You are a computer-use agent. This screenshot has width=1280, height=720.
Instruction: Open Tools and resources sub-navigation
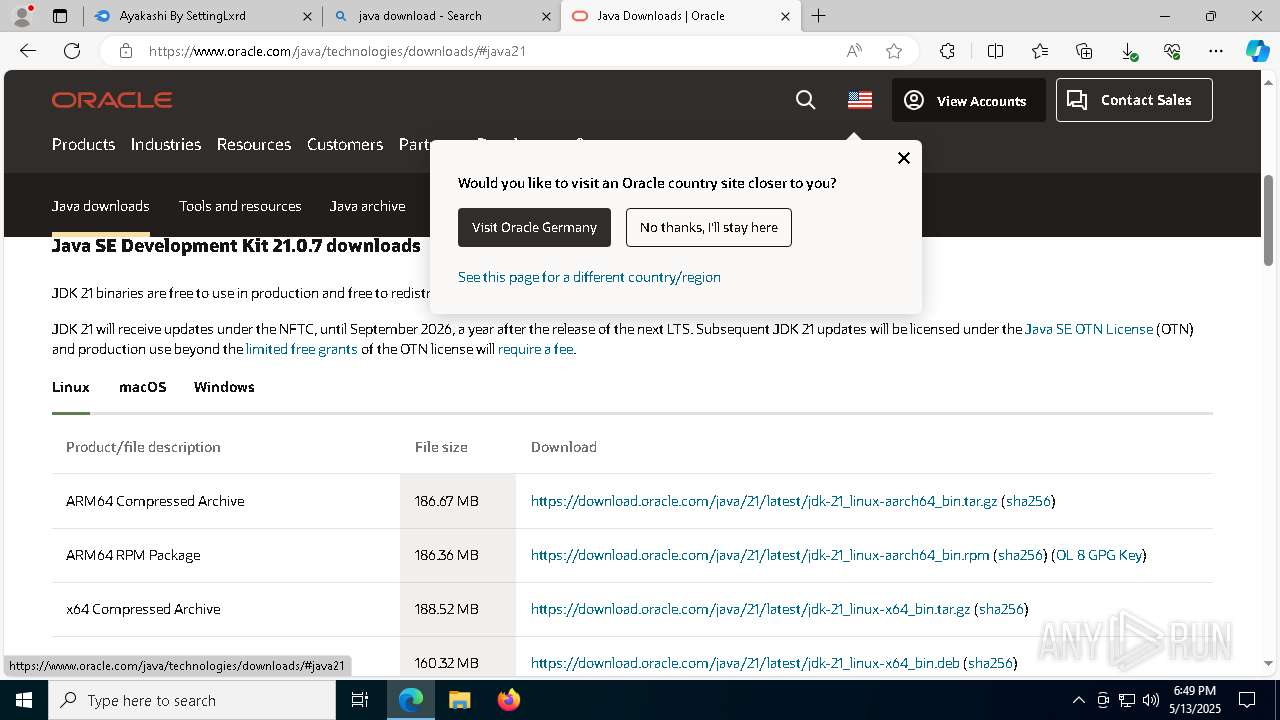(240, 206)
